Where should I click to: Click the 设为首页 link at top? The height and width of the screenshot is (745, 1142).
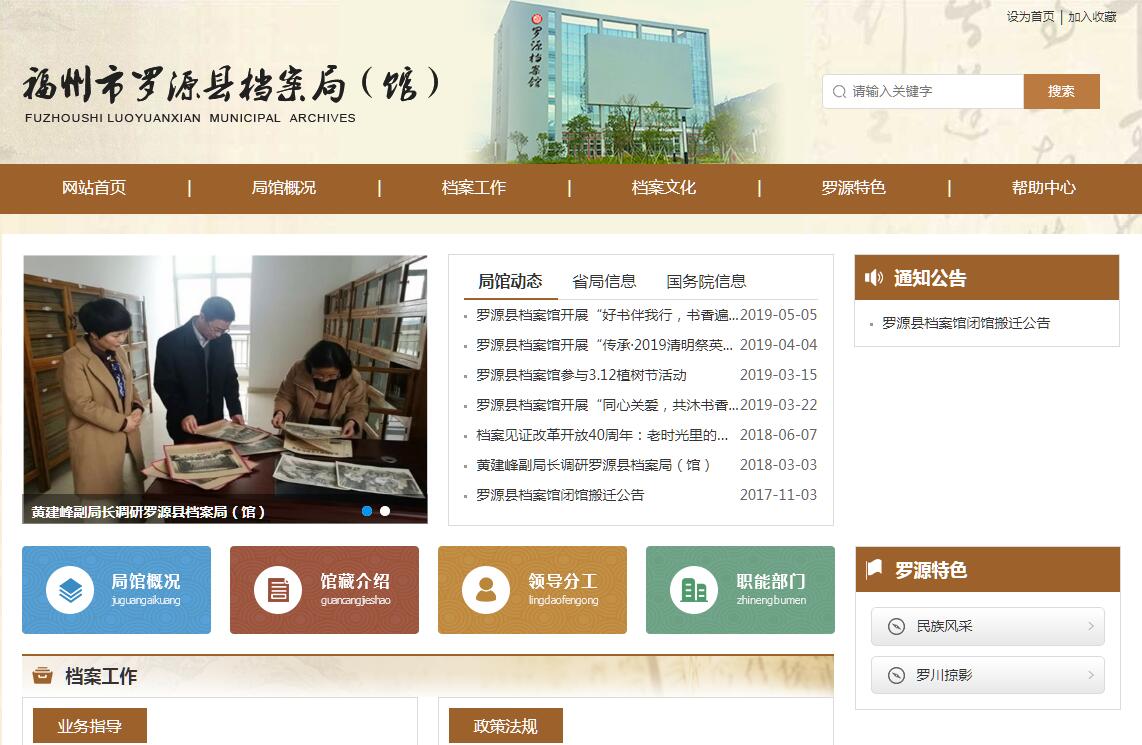point(1030,17)
